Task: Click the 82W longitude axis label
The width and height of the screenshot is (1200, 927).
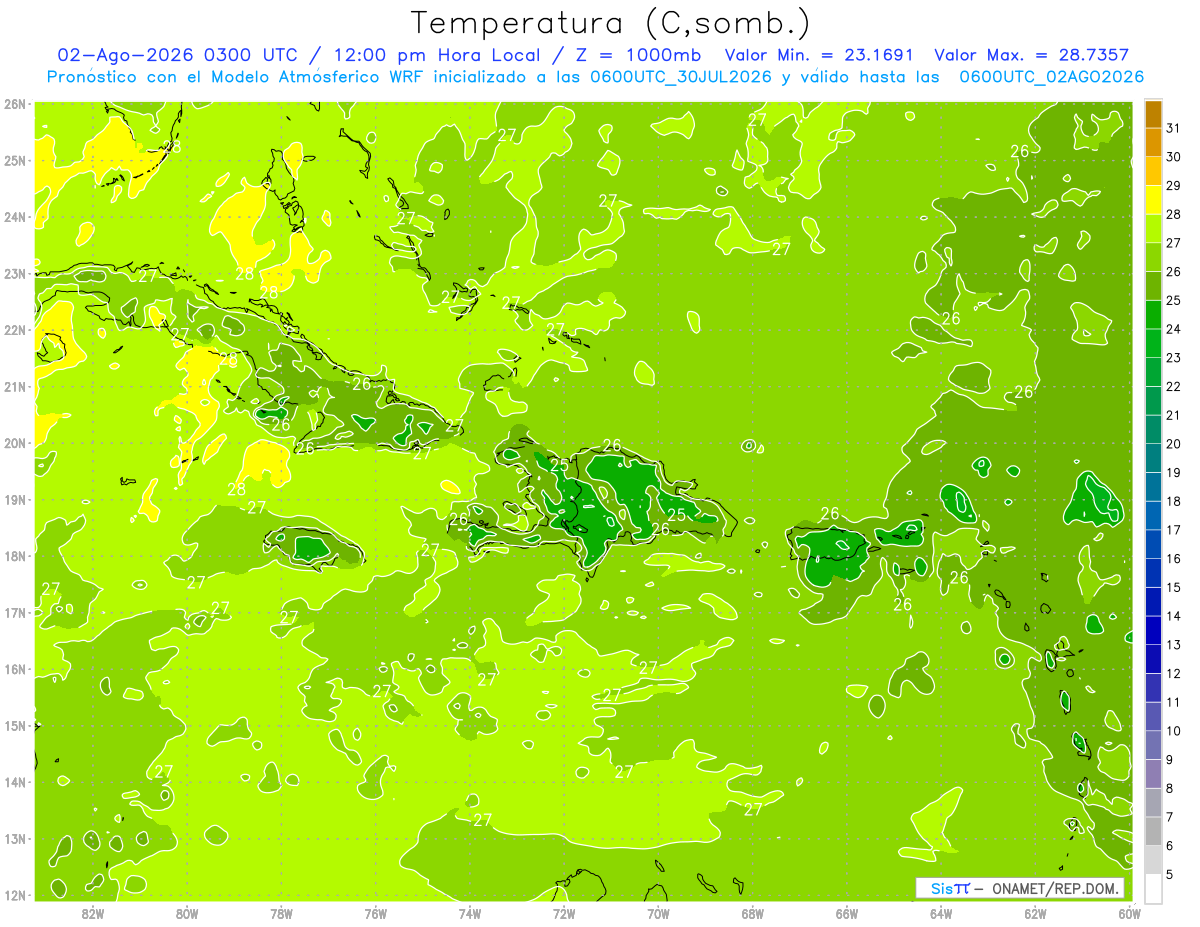Action: (93, 913)
